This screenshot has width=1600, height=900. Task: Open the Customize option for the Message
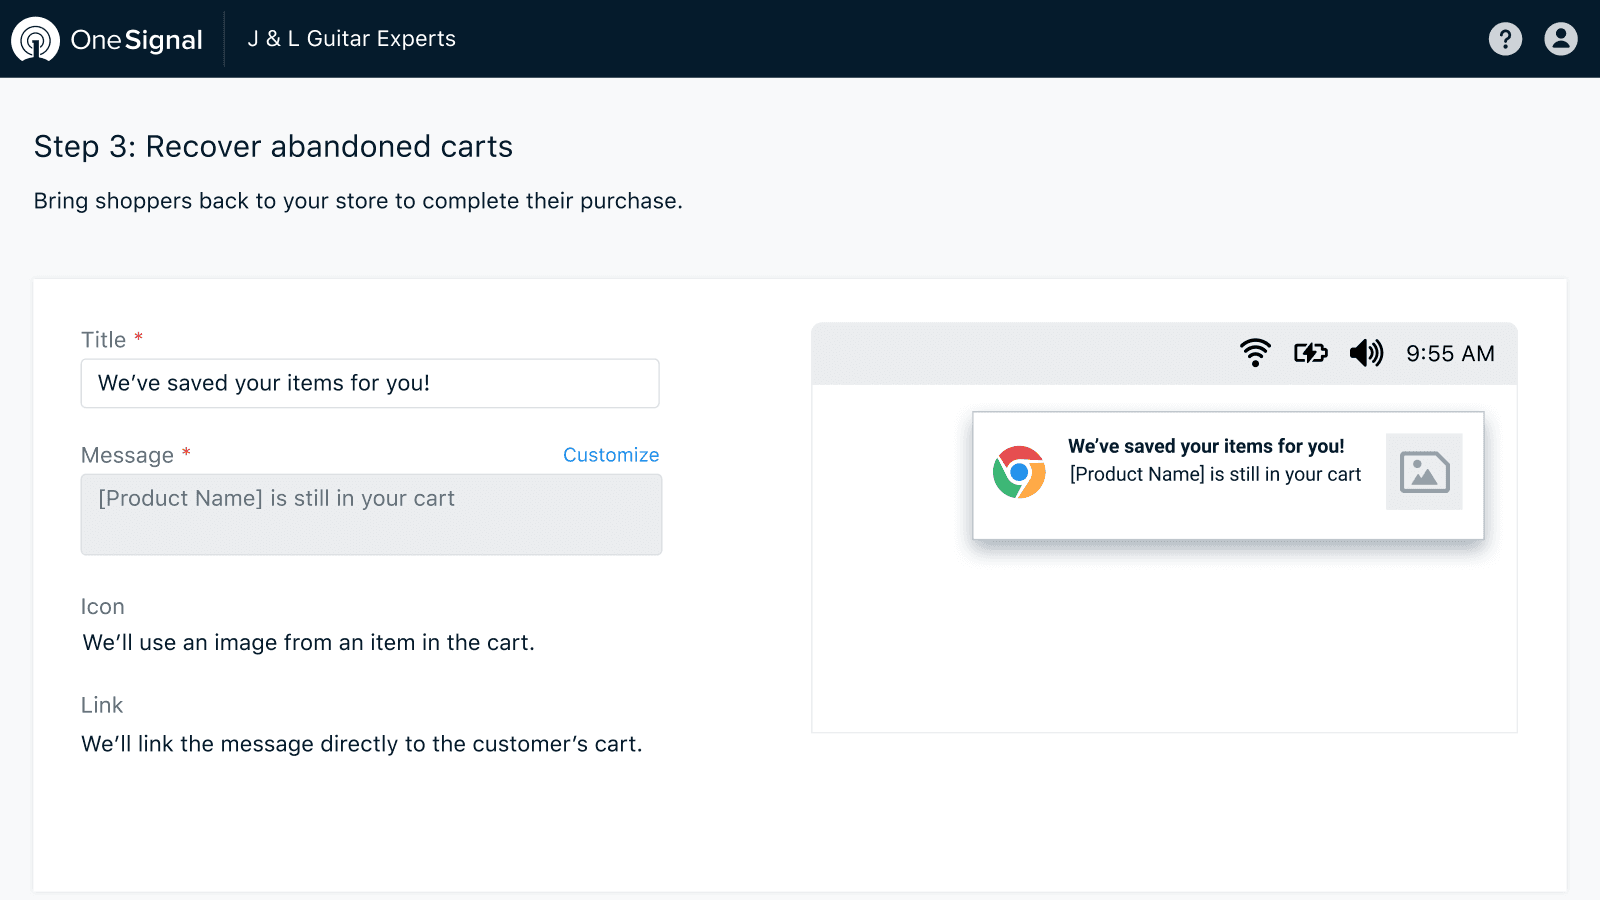610,455
